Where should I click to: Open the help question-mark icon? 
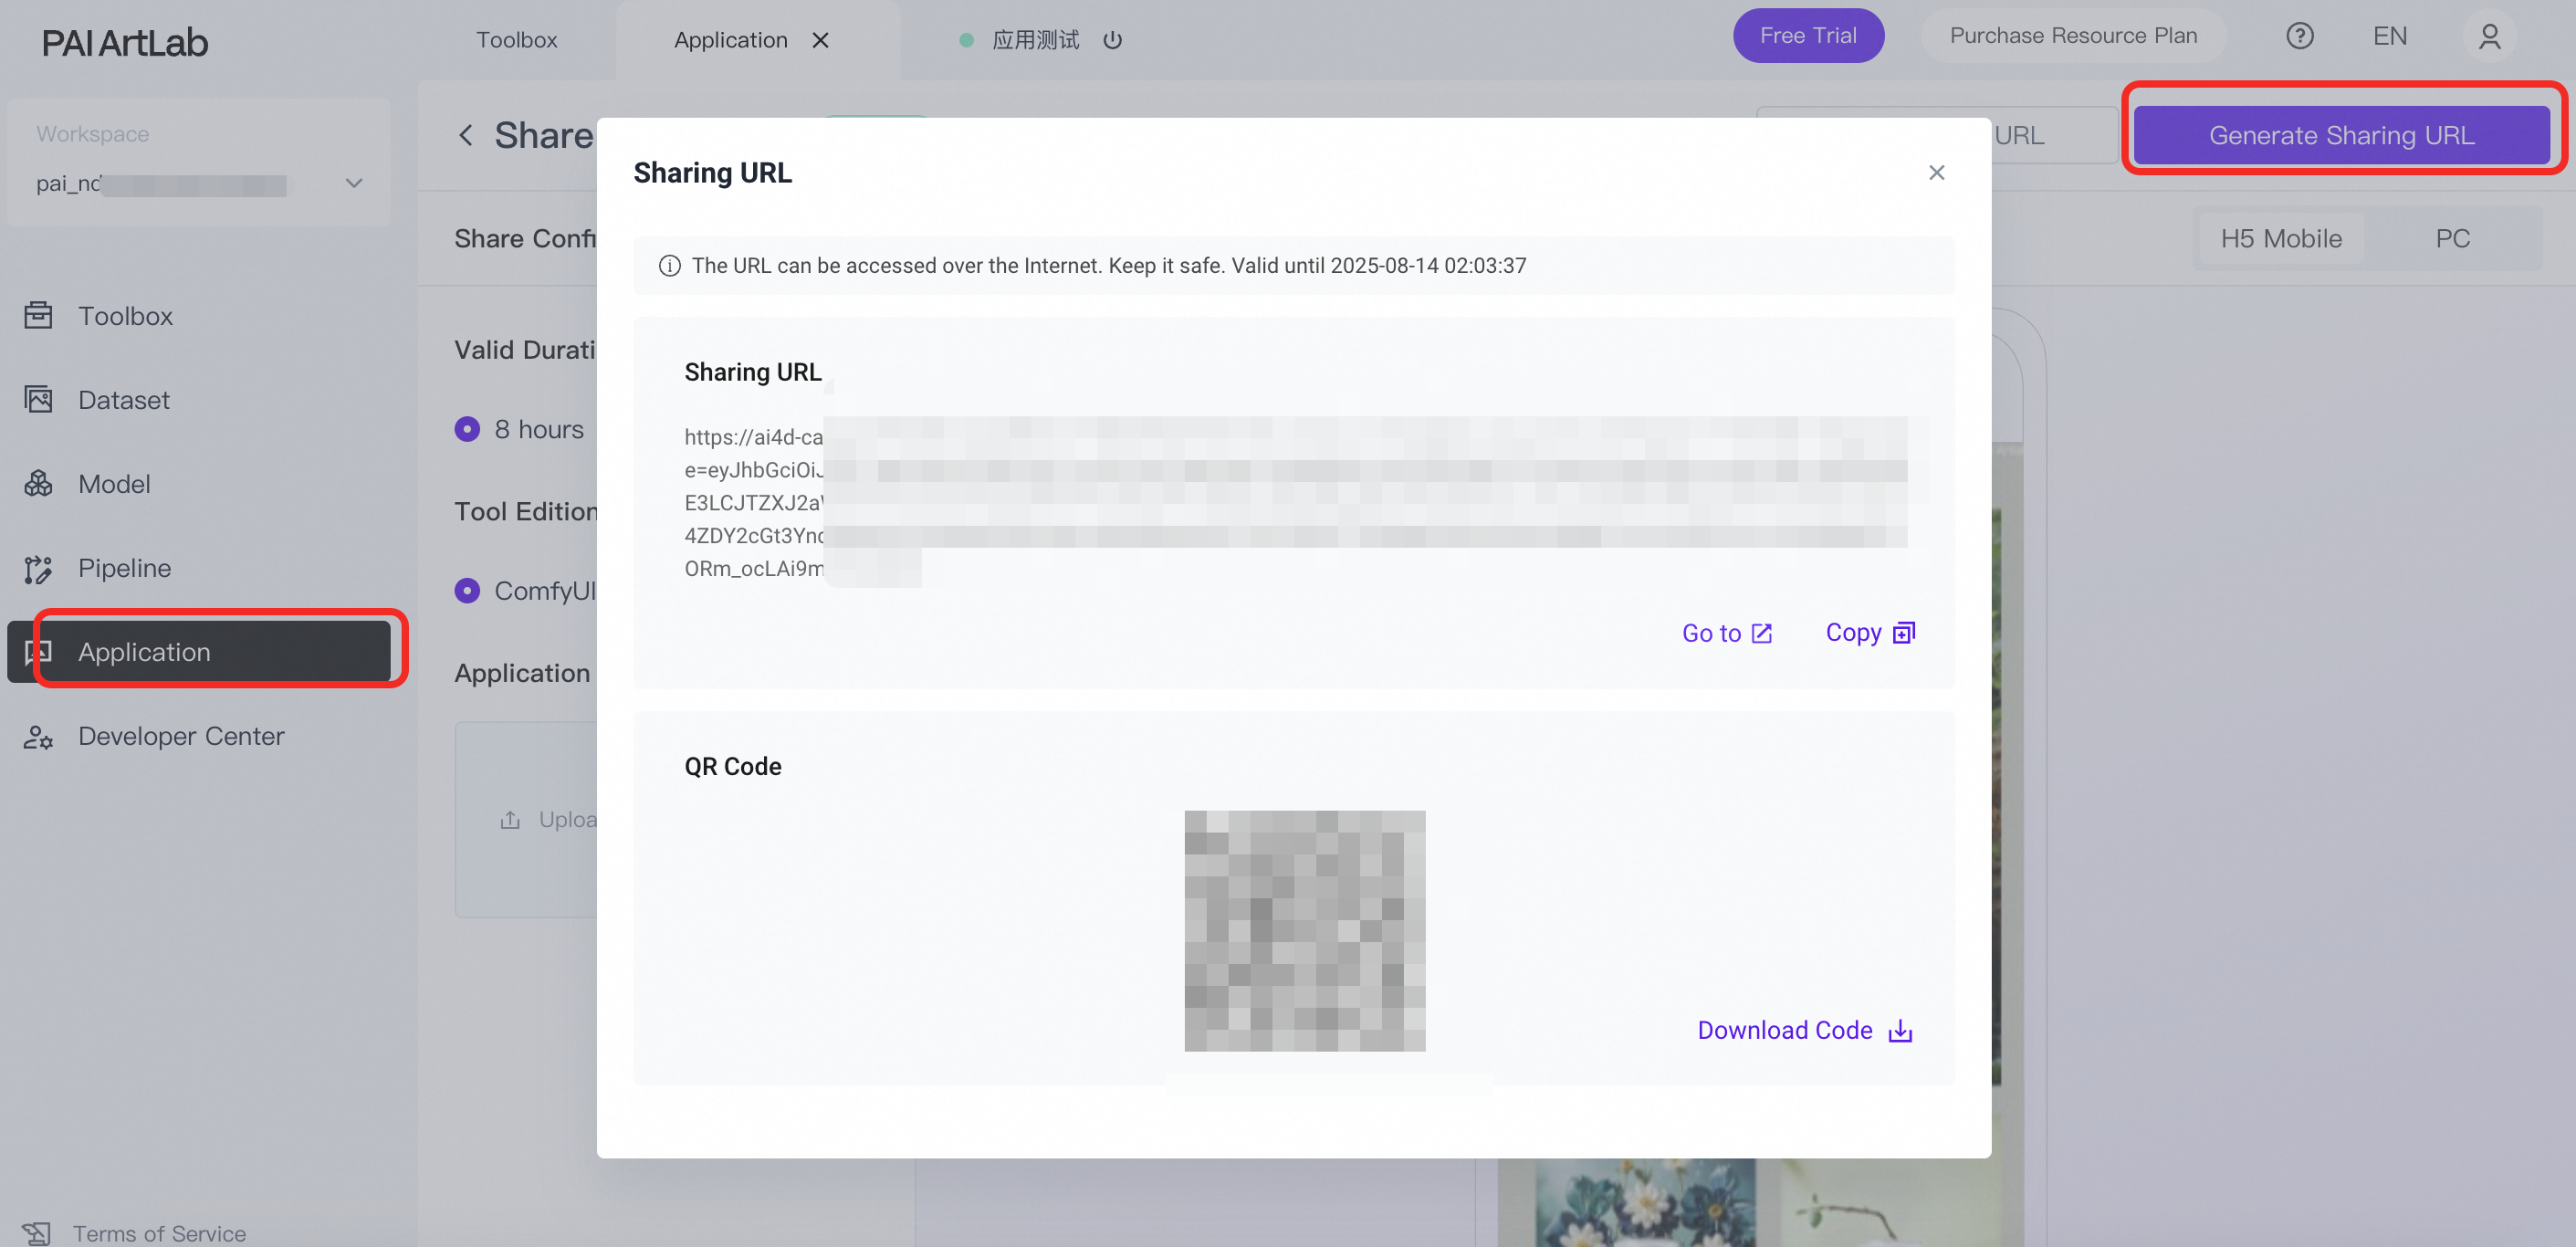[x=2299, y=36]
